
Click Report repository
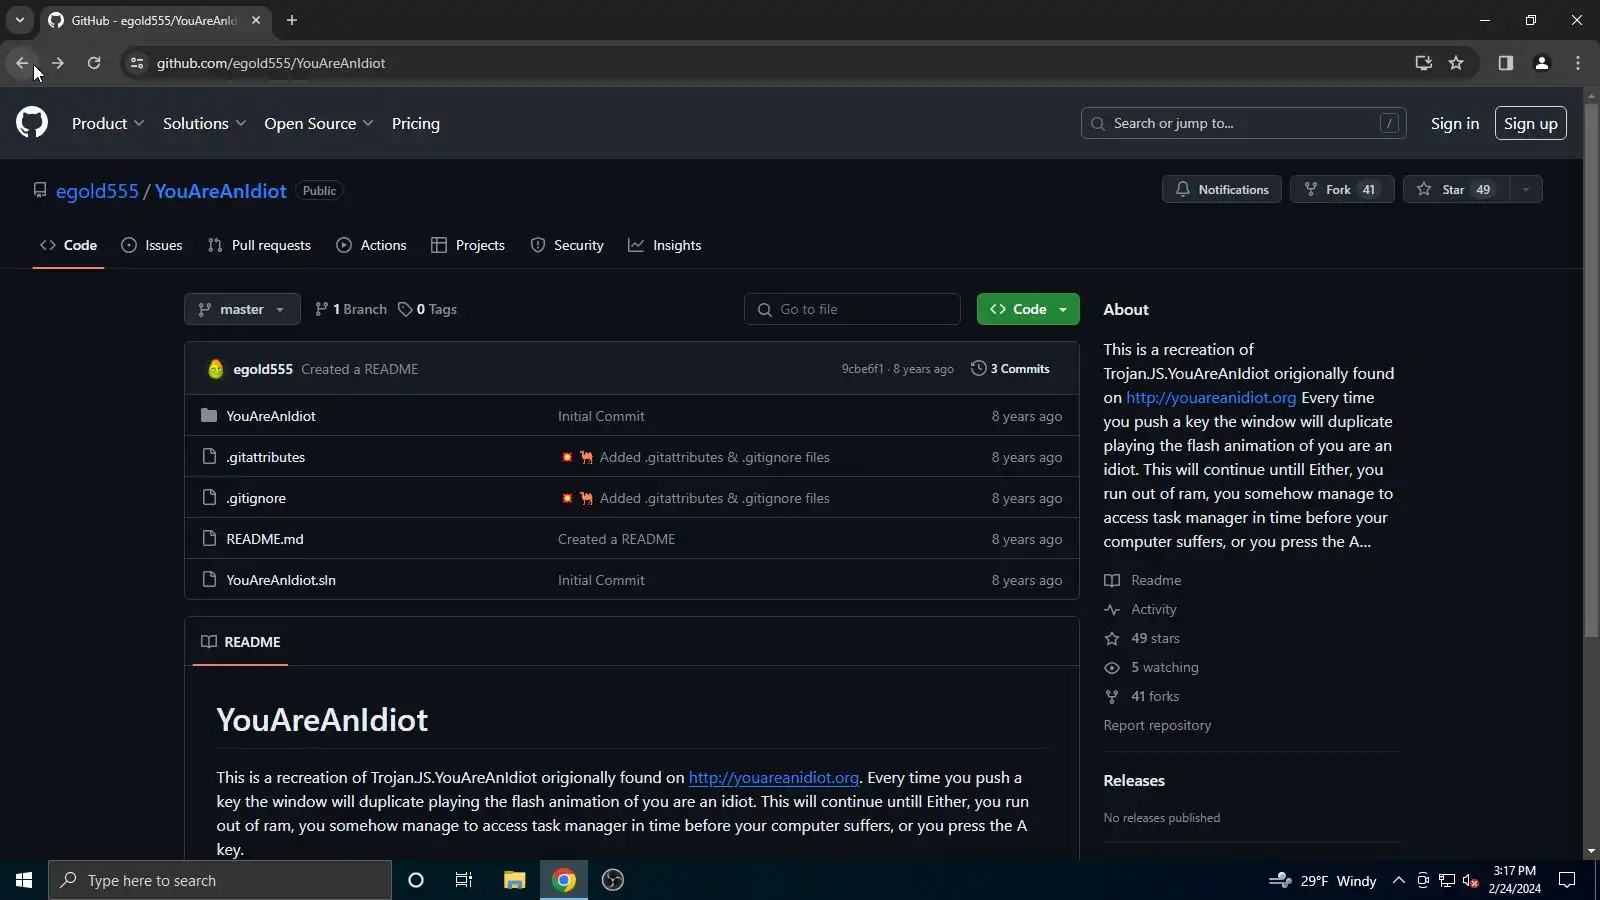point(1157,725)
